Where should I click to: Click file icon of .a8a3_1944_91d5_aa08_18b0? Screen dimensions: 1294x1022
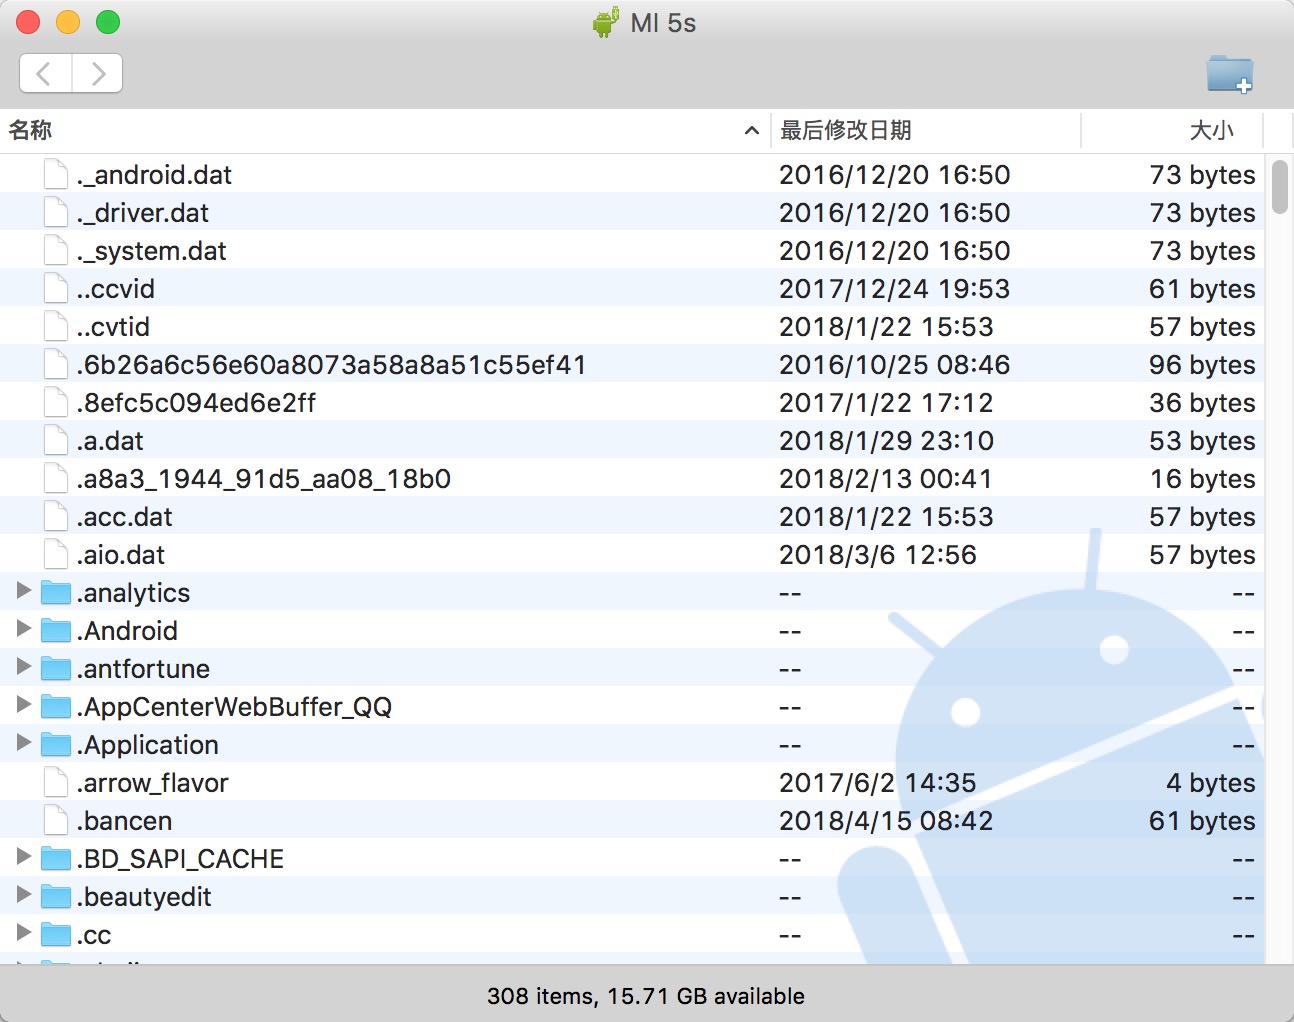56,478
